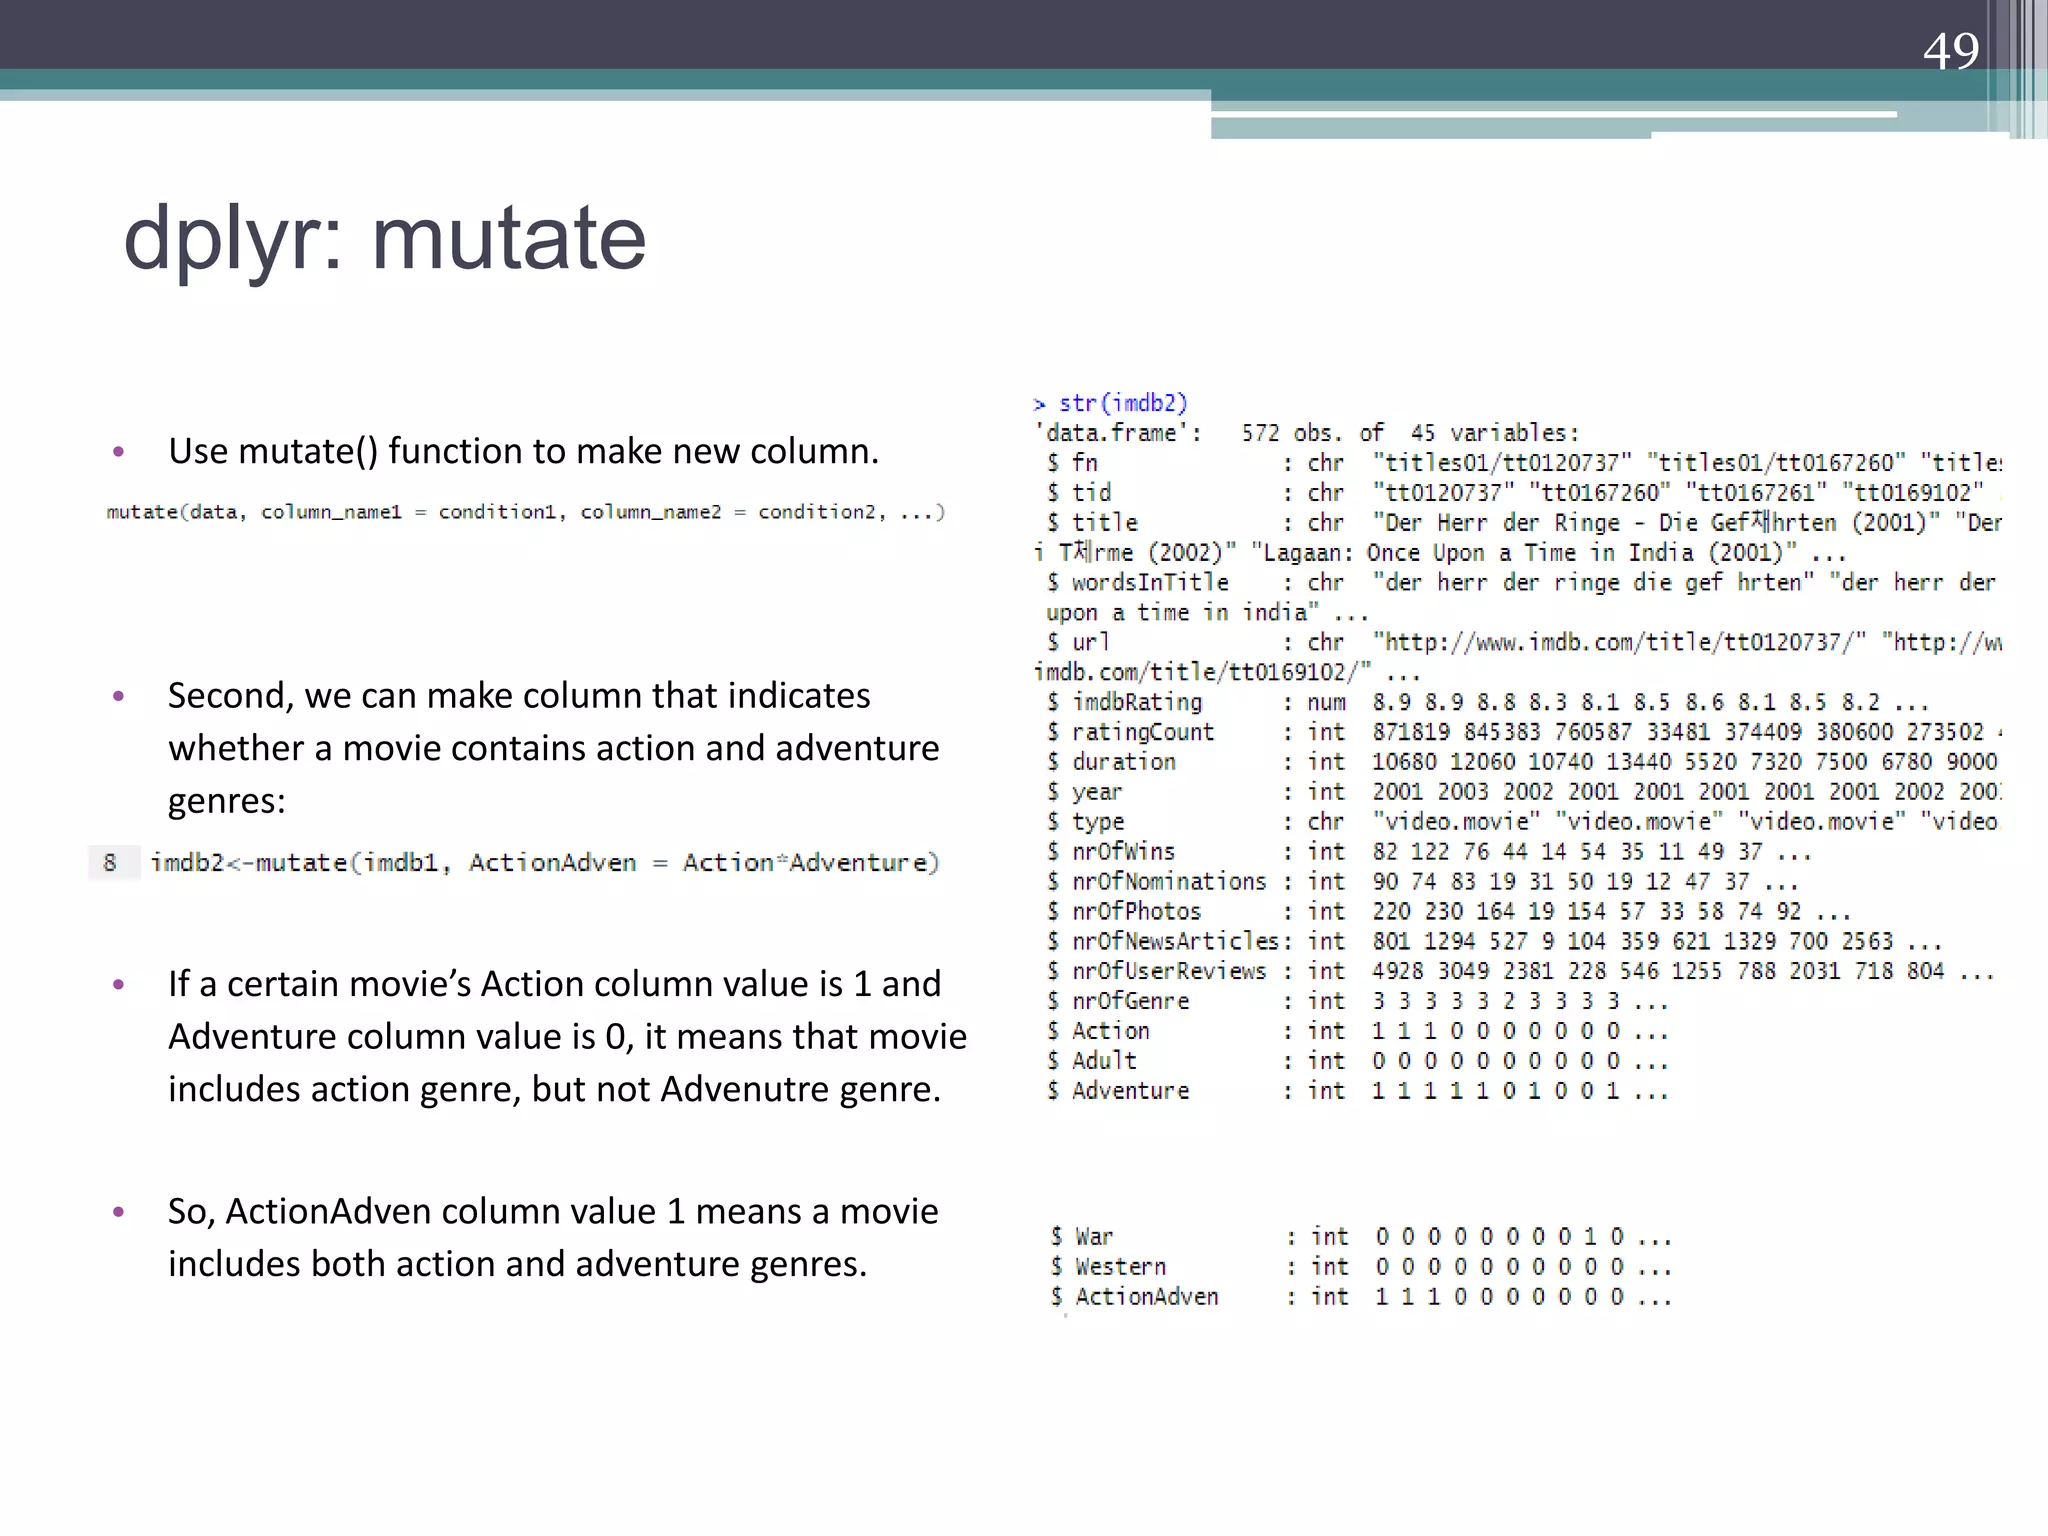Viewport: 2048px width, 1536px height.
Task: Click the "$ nrOfGenre" variable row
Action: [x=1357, y=1002]
